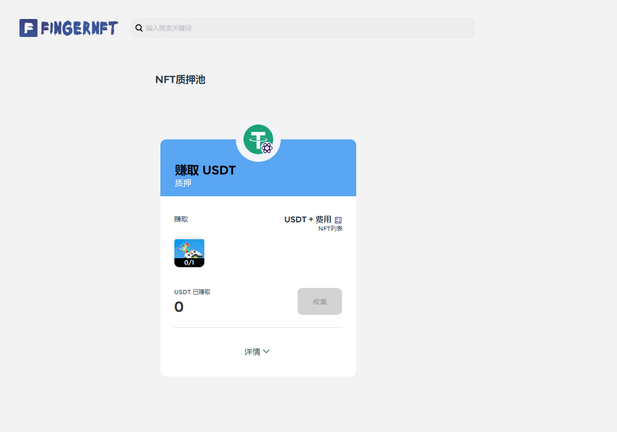Viewport: 617px width, 432px height.
Task: Open the NFT list icon
Action: click(338, 220)
